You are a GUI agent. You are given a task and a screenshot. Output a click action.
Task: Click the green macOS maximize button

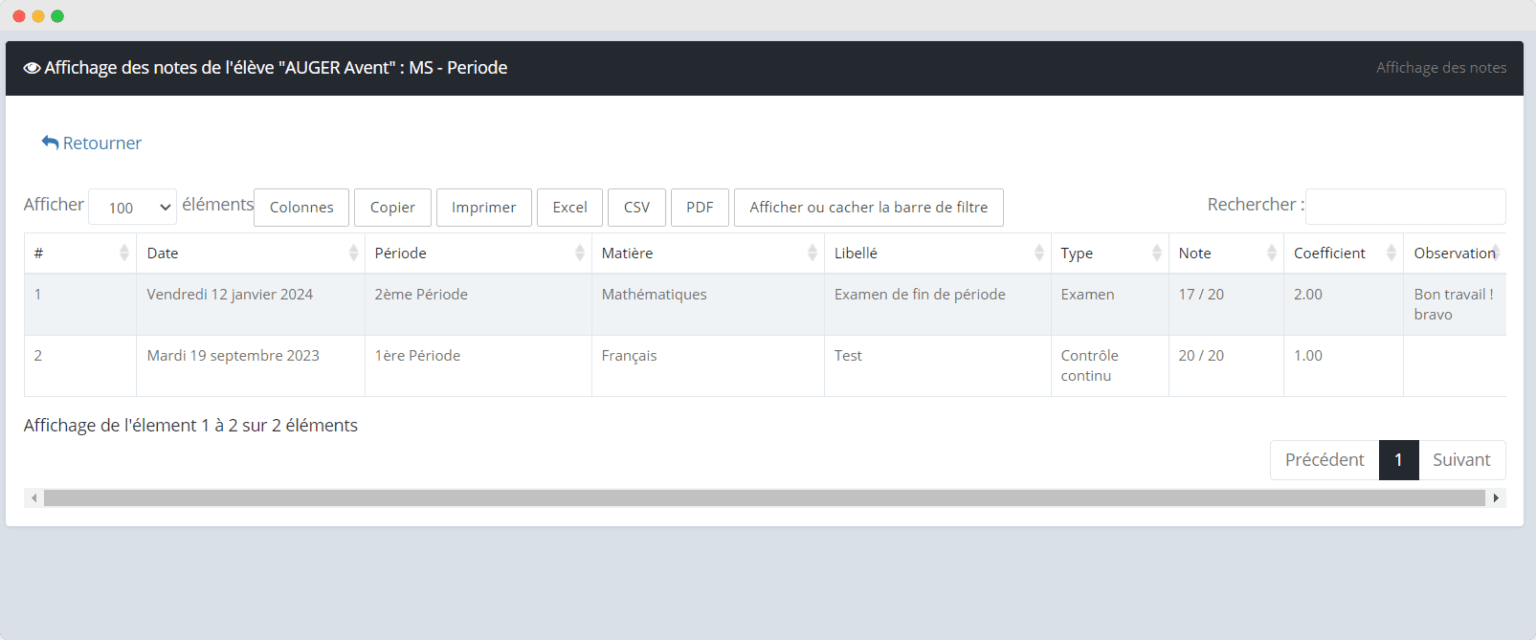tap(57, 16)
